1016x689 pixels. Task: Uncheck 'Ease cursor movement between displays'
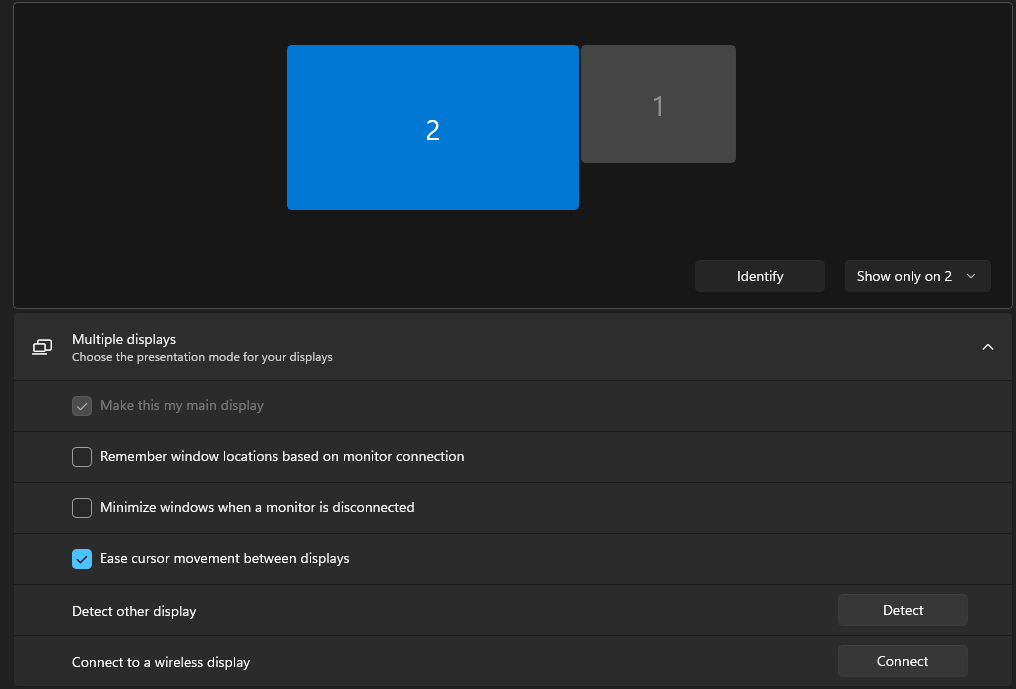82,559
